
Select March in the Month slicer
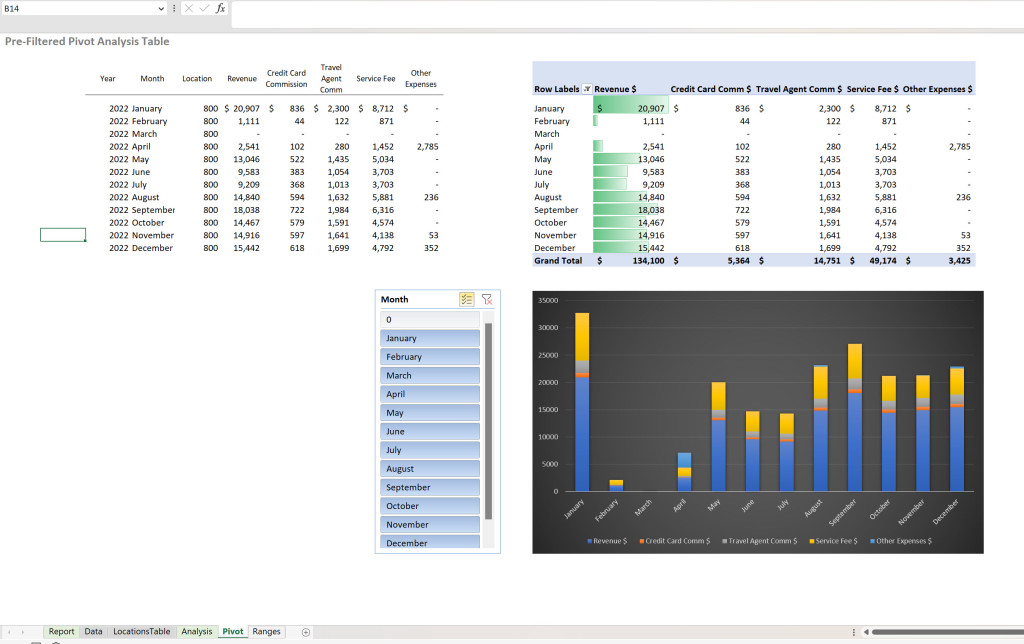tap(430, 376)
